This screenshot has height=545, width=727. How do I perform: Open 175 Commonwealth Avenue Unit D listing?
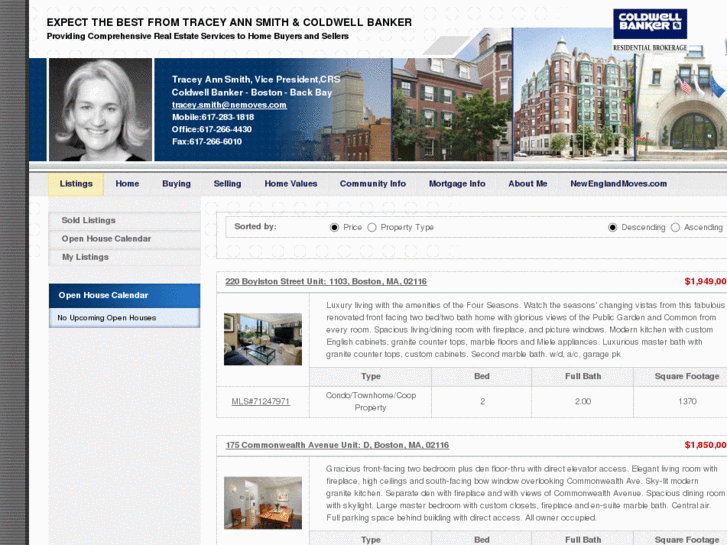(337, 445)
